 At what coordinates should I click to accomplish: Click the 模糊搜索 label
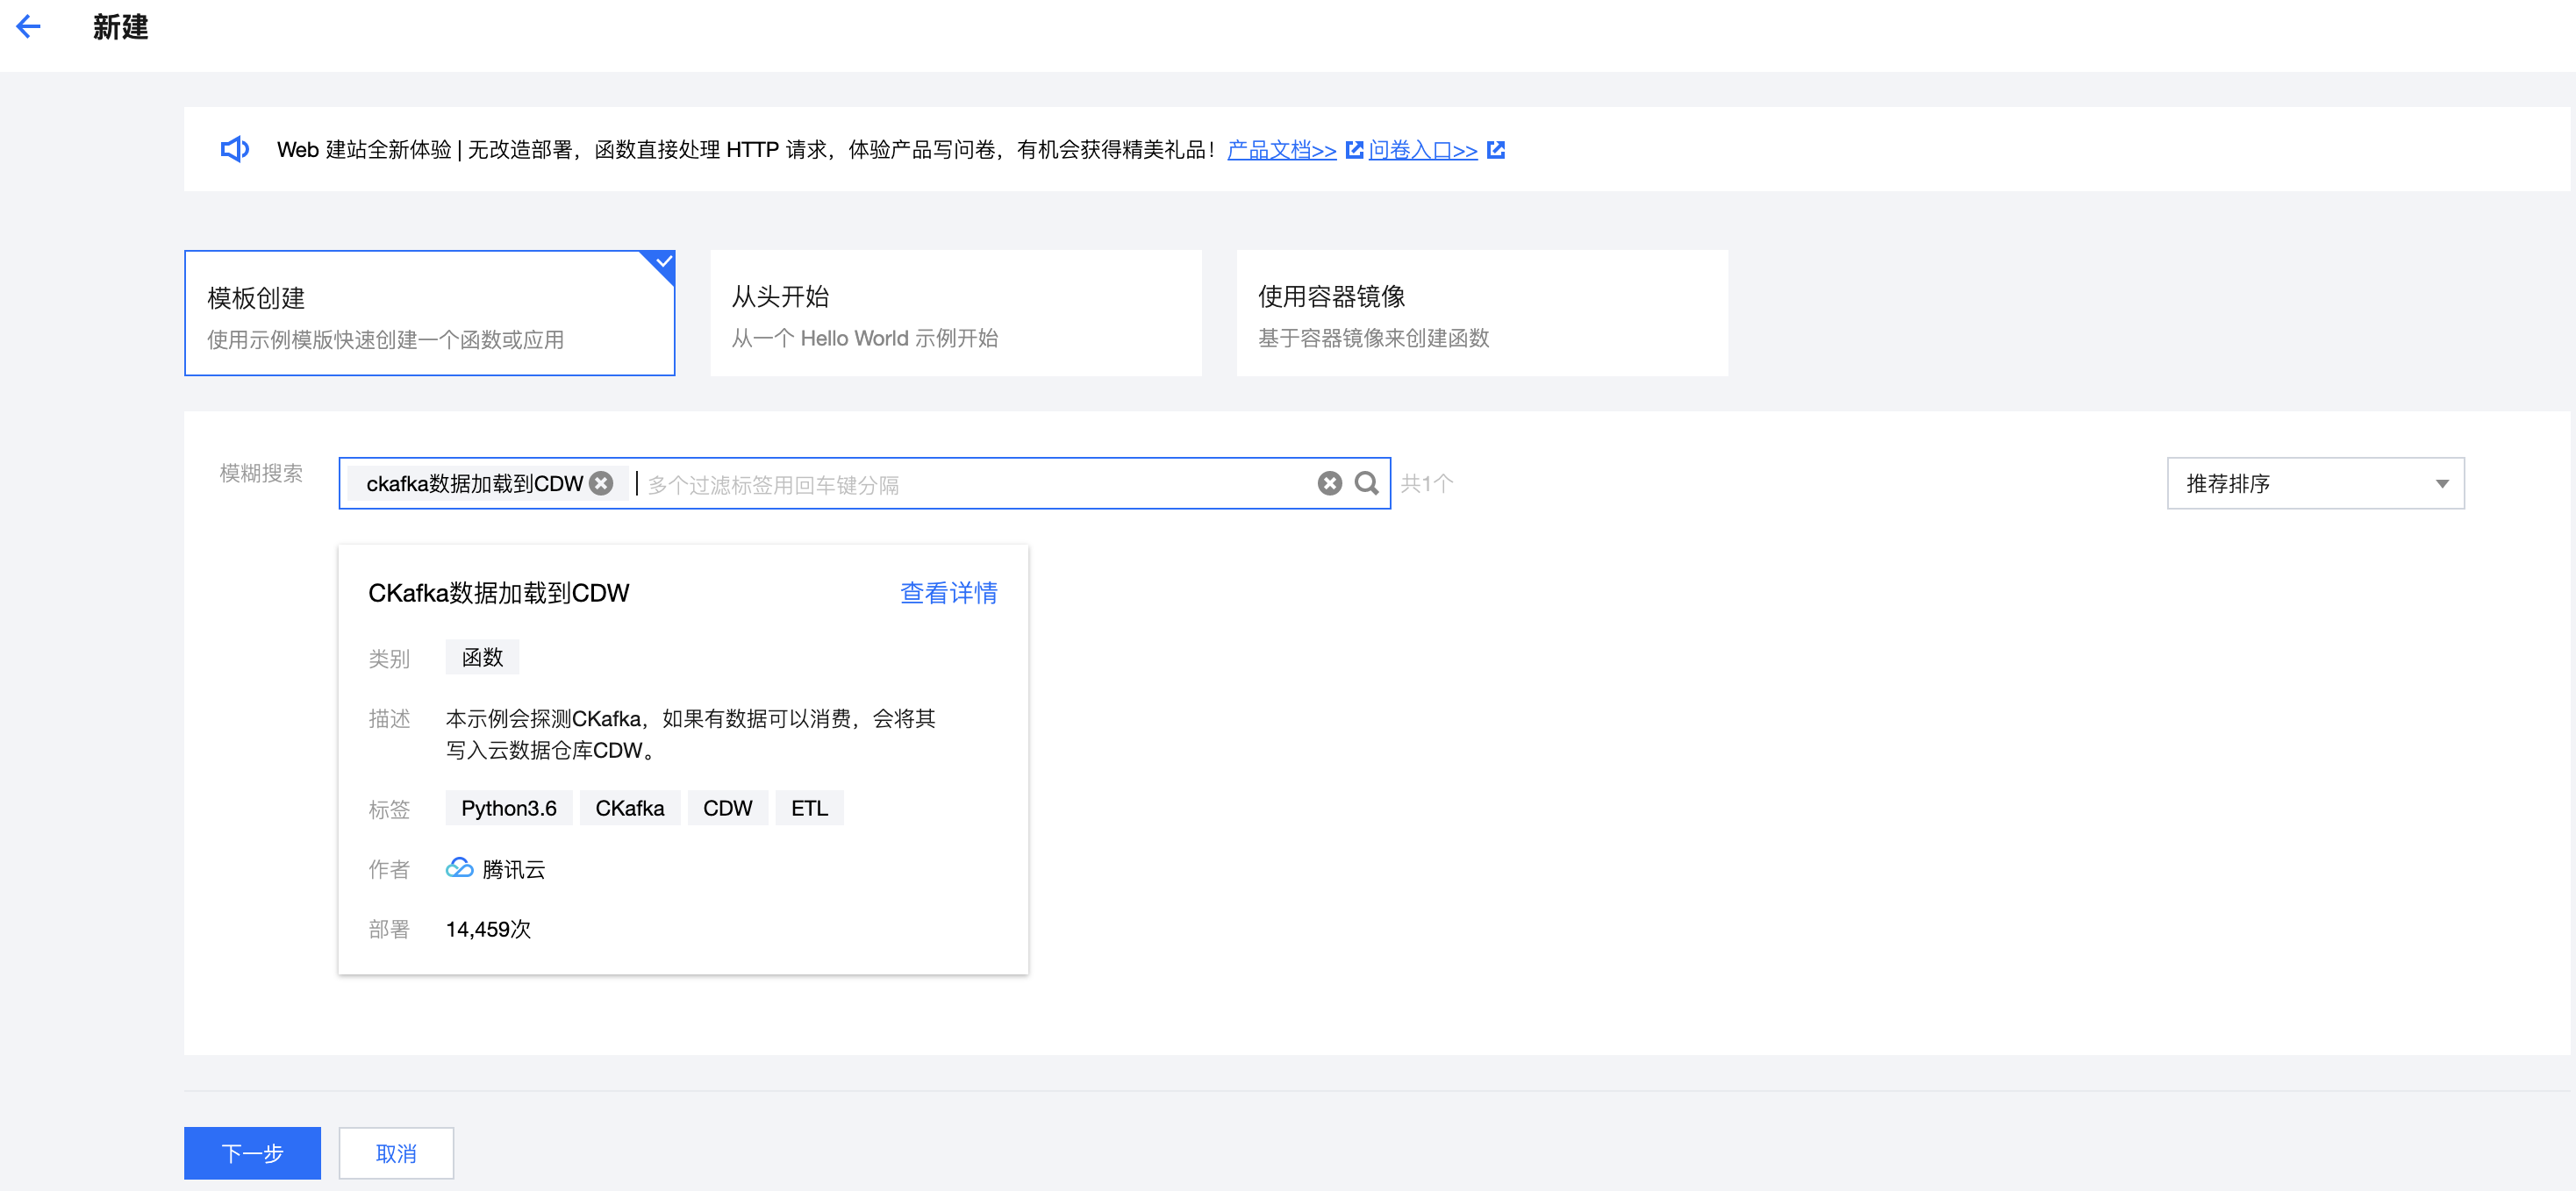click(261, 473)
